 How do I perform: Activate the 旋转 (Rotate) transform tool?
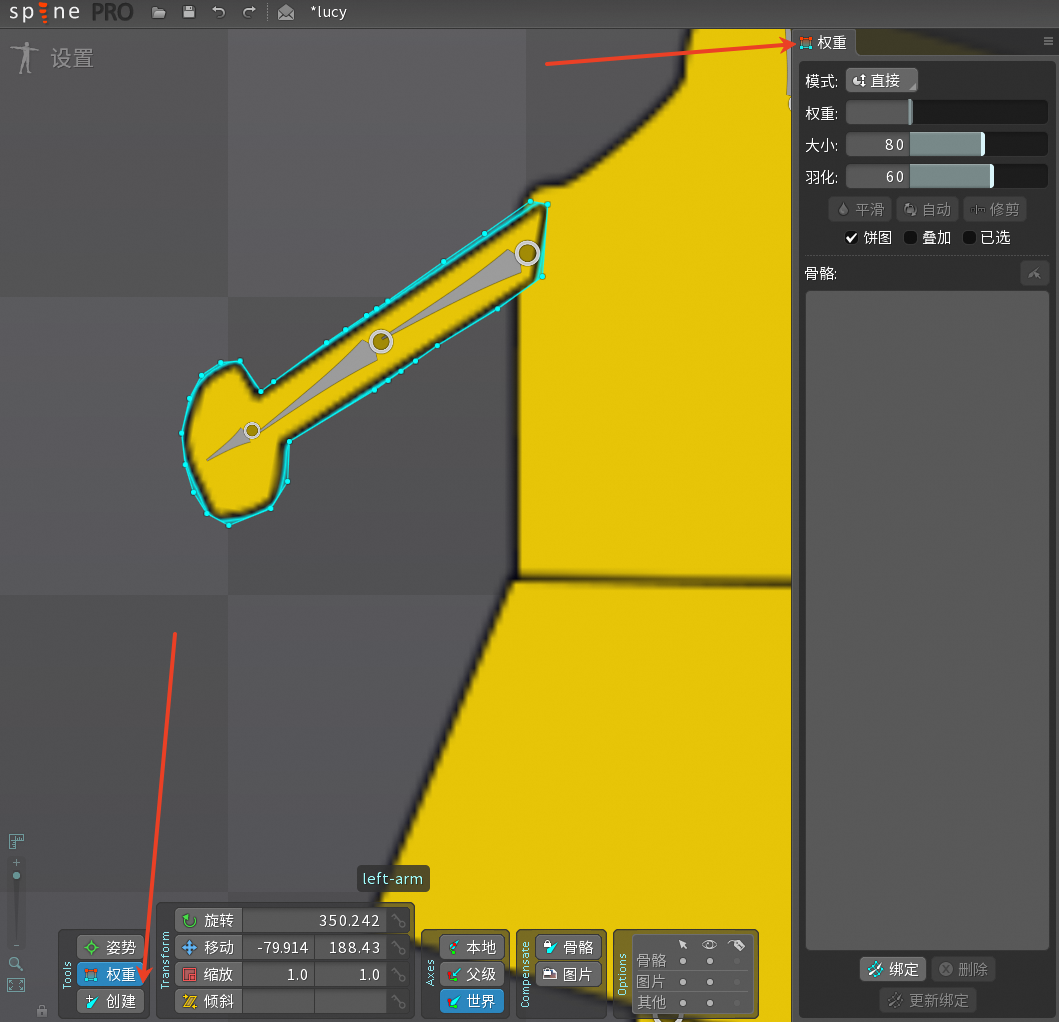pyautogui.click(x=209, y=920)
